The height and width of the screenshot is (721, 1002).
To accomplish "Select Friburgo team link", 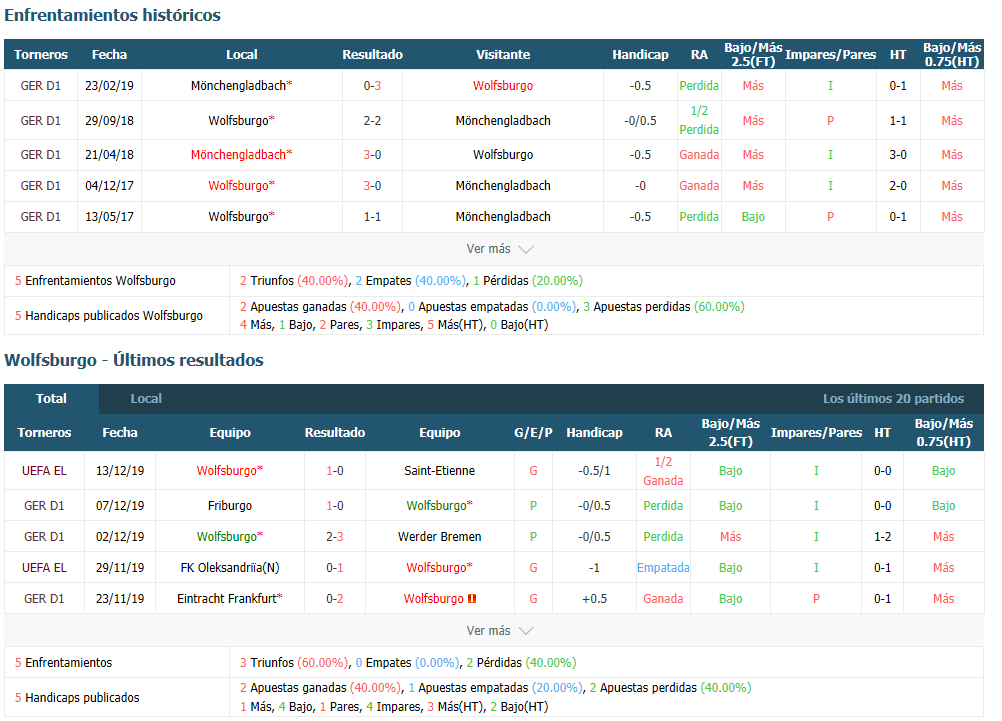I will pyautogui.click(x=230, y=506).
